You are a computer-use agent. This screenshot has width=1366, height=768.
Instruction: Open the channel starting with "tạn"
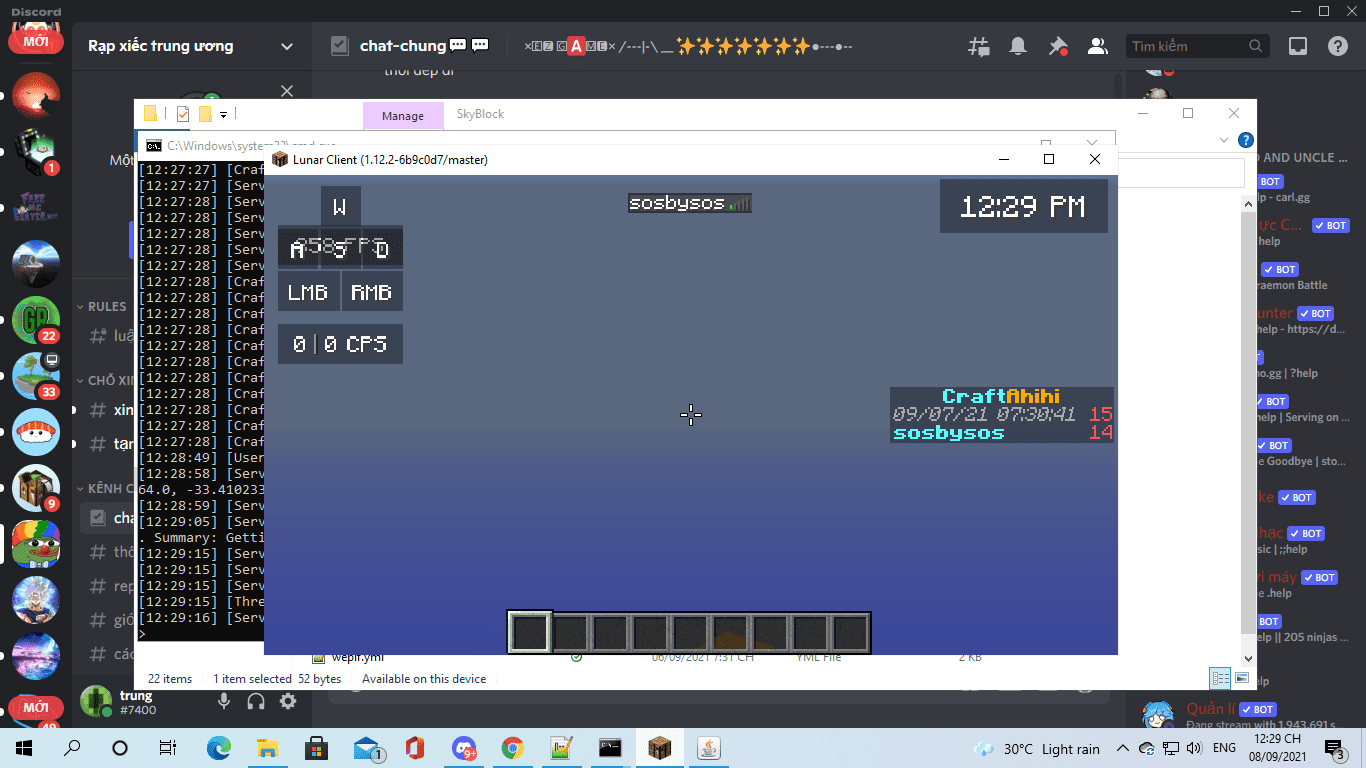click(x=108, y=444)
